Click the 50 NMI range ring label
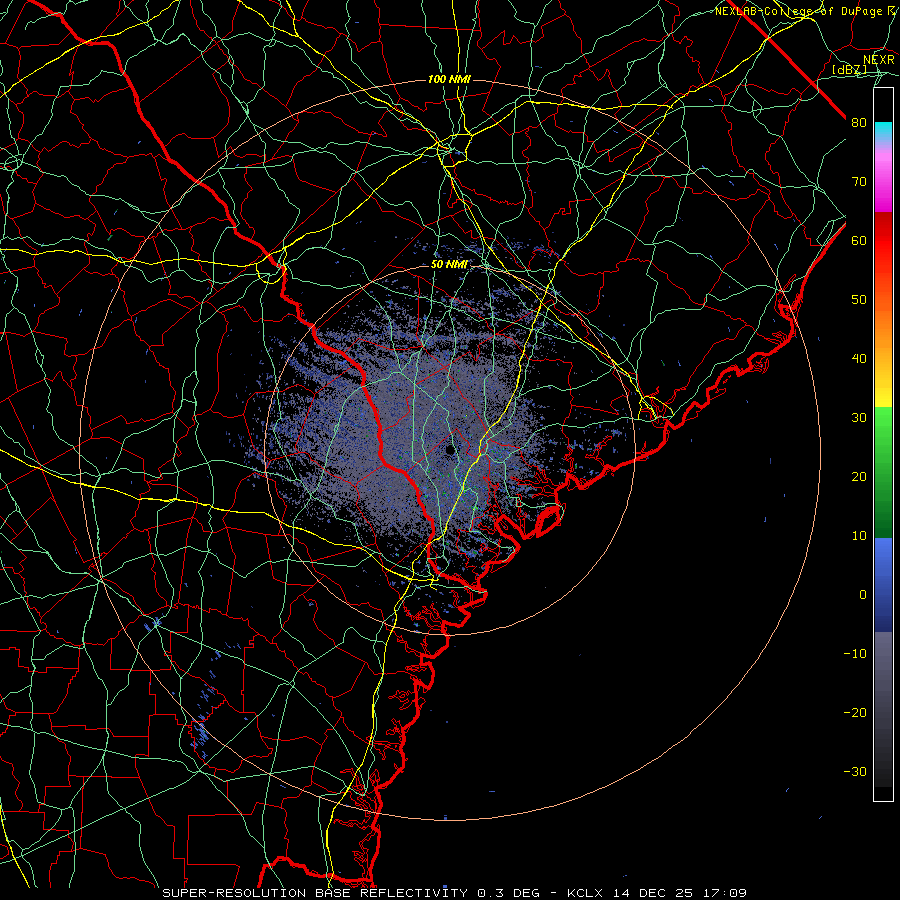900x900 pixels. point(449,265)
